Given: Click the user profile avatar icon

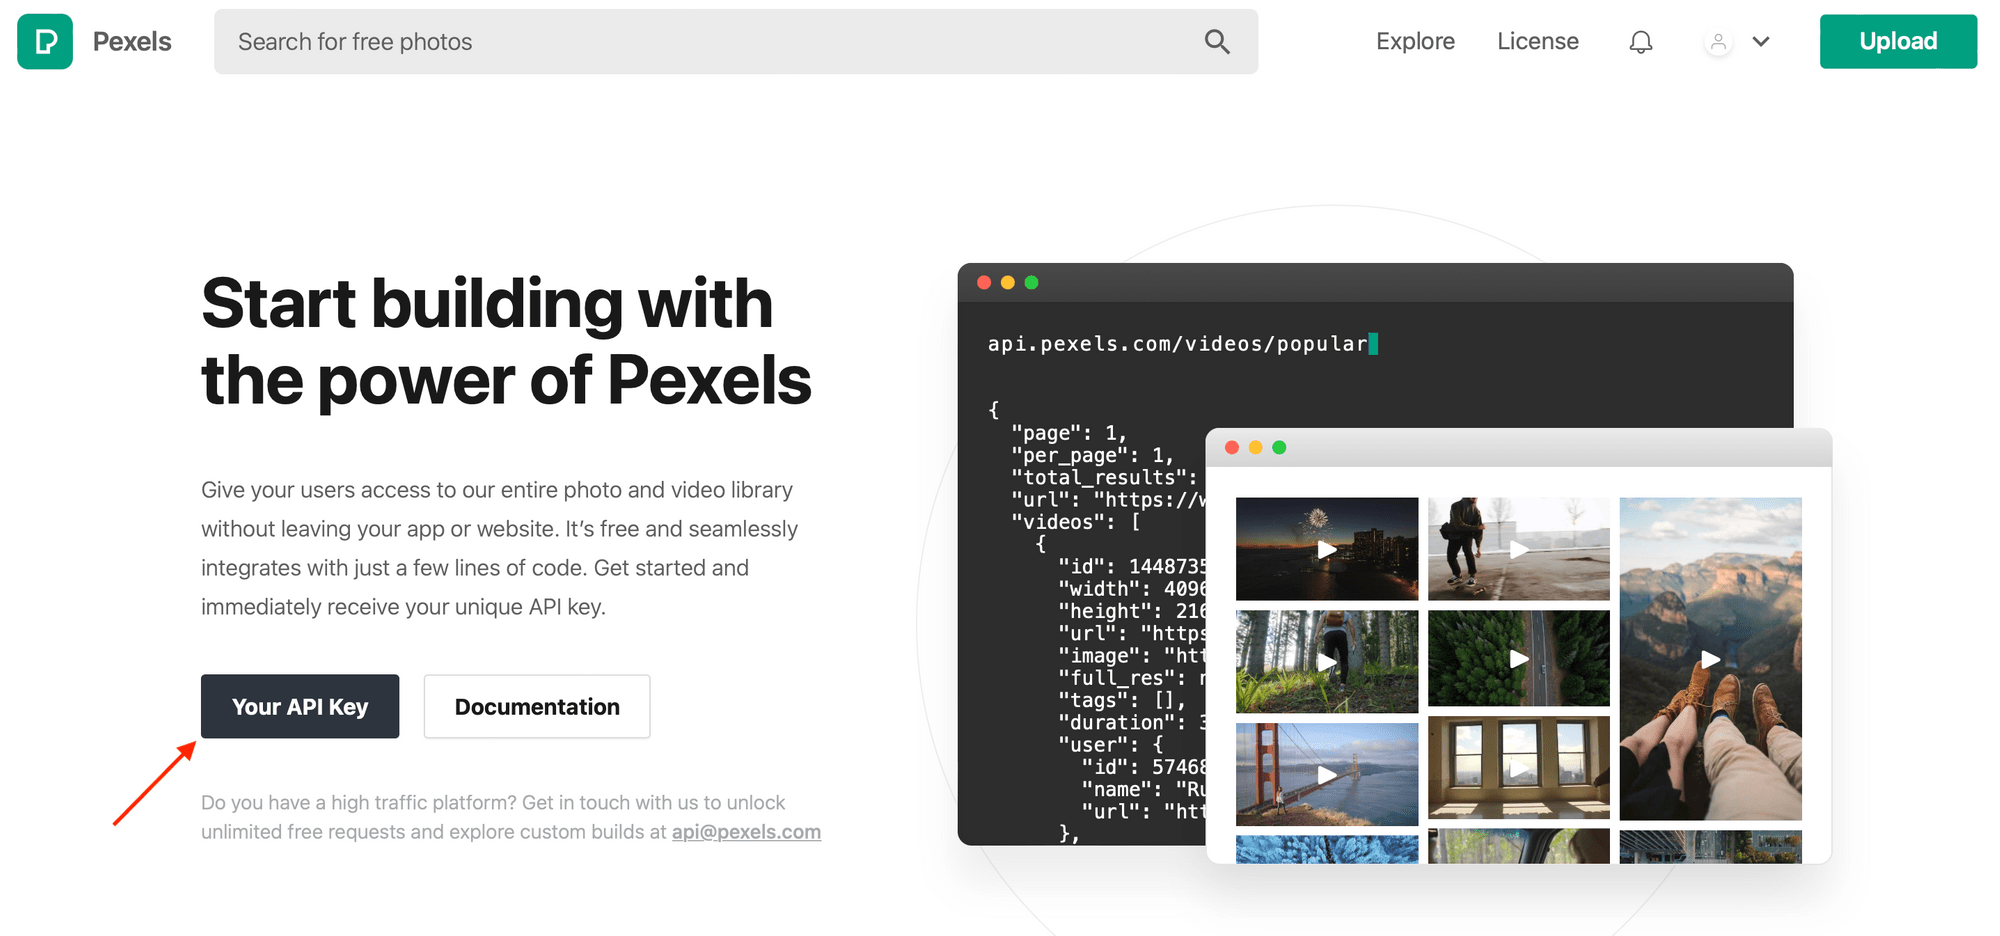Looking at the screenshot, I should [x=1718, y=42].
